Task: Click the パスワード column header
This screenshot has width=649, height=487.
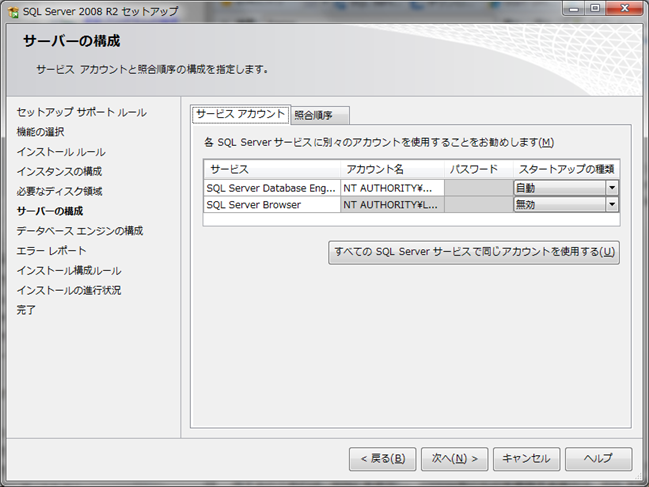Action: (x=478, y=169)
